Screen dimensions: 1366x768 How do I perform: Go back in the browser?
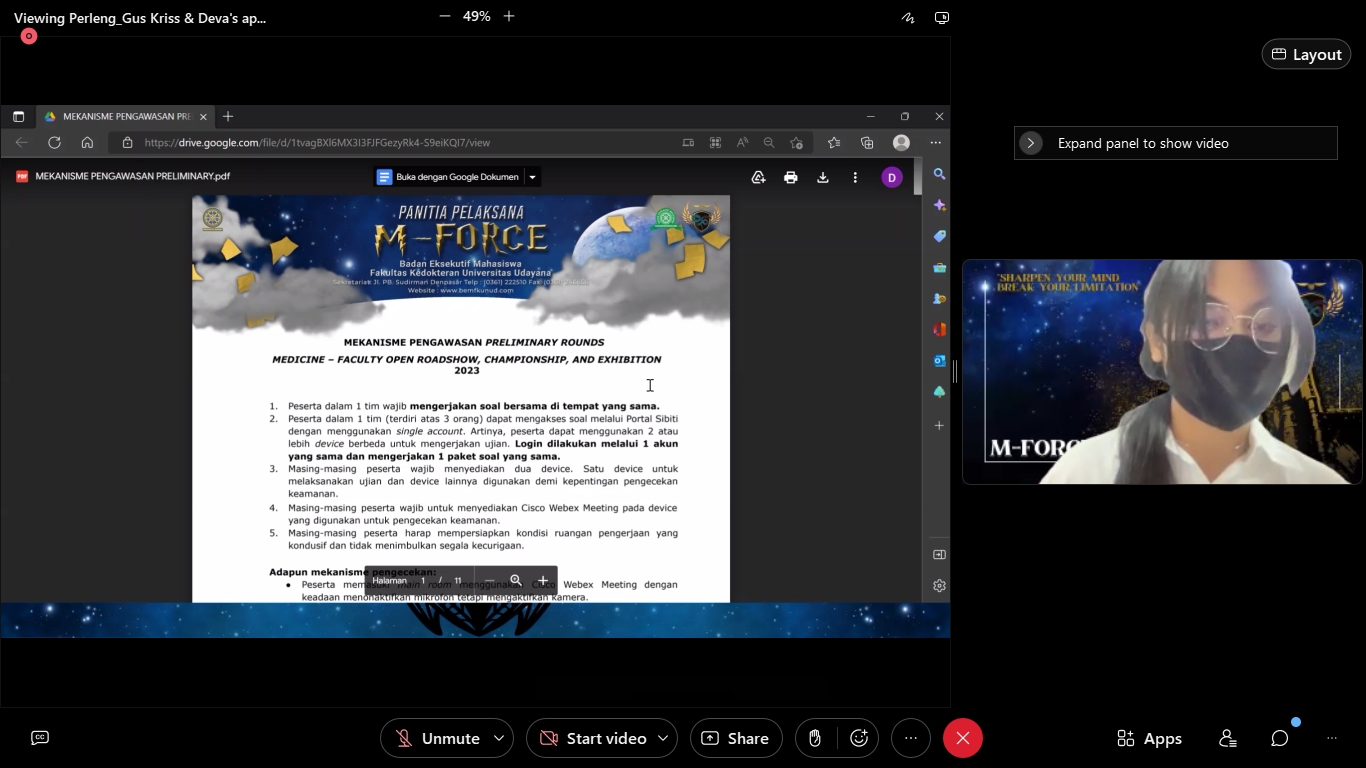point(22,143)
